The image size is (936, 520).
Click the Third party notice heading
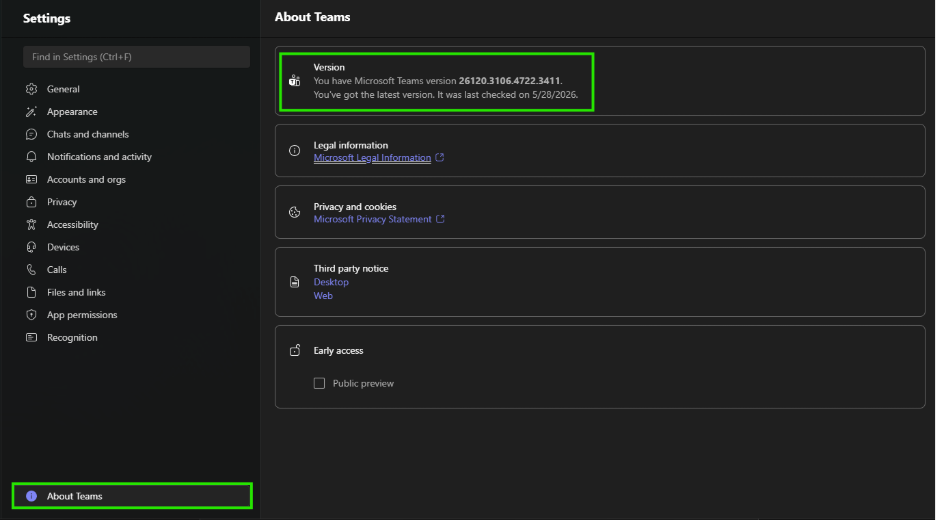351,269
